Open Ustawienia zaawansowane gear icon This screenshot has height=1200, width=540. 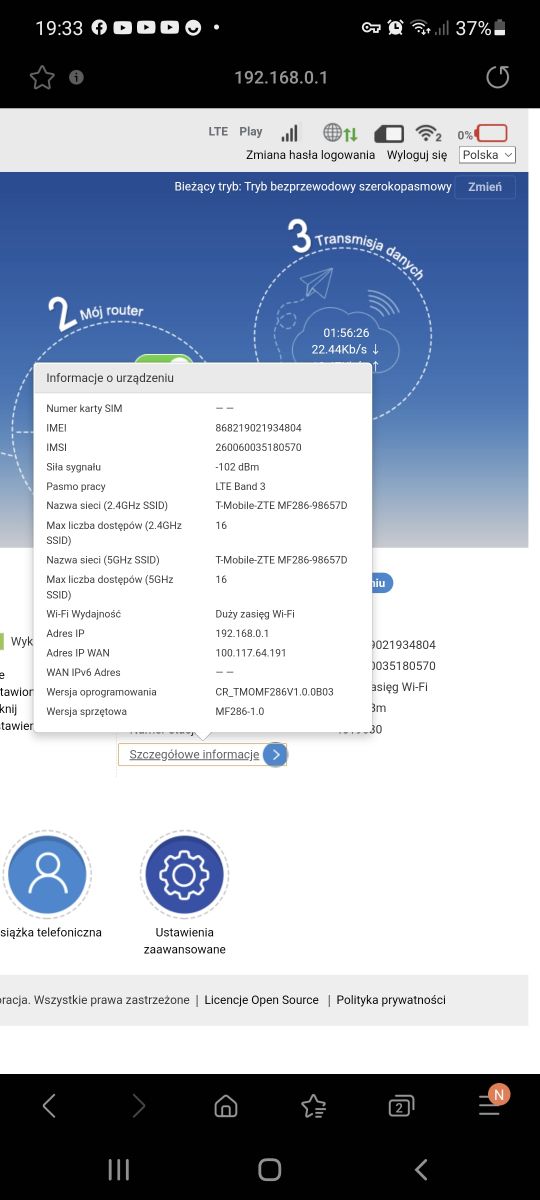click(184, 875)
